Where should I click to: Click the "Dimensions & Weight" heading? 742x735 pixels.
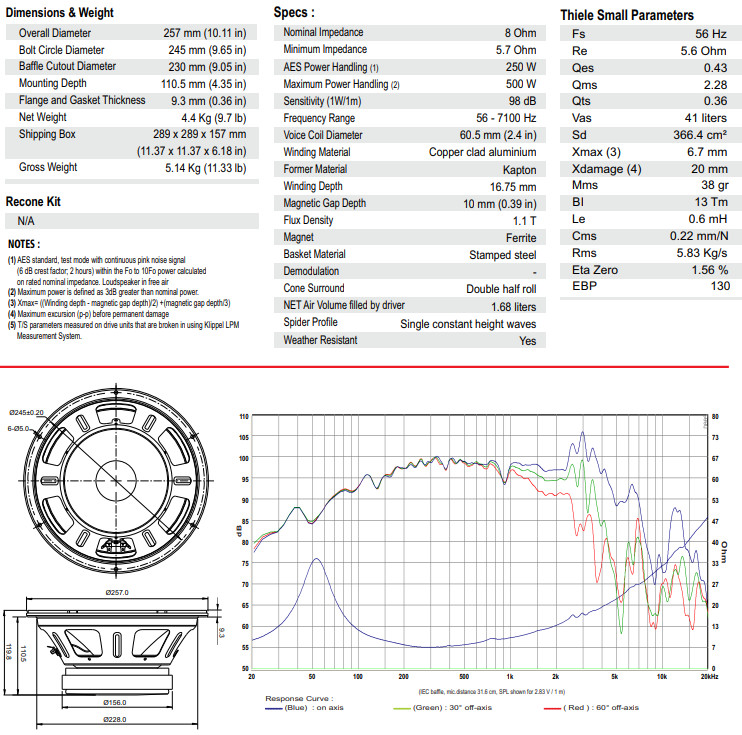click(60, 13)
